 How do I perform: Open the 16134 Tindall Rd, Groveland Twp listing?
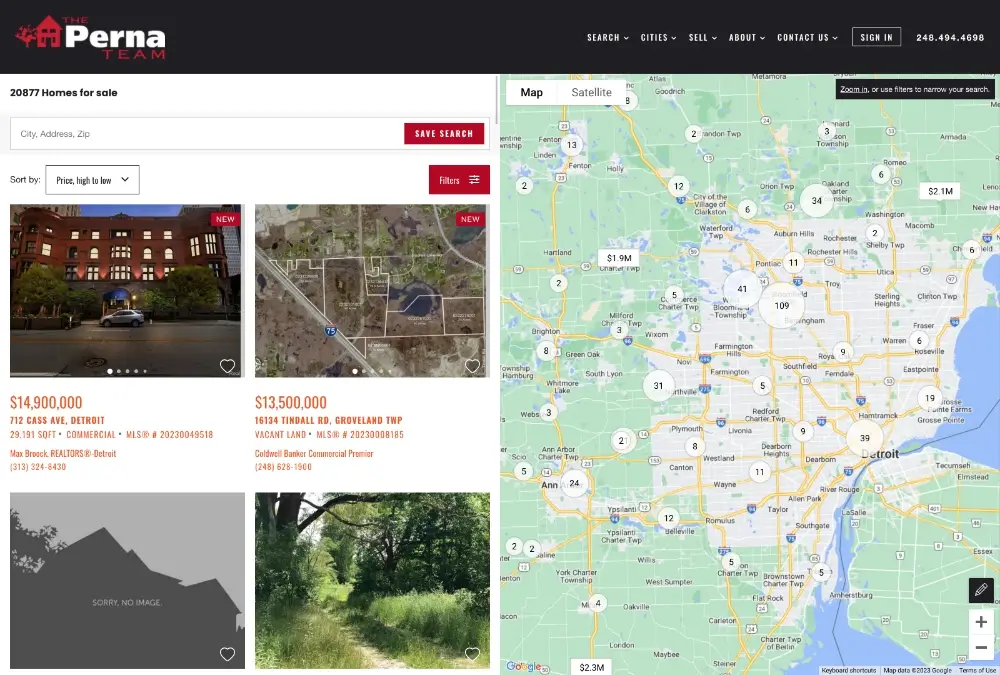coord(328,420)
